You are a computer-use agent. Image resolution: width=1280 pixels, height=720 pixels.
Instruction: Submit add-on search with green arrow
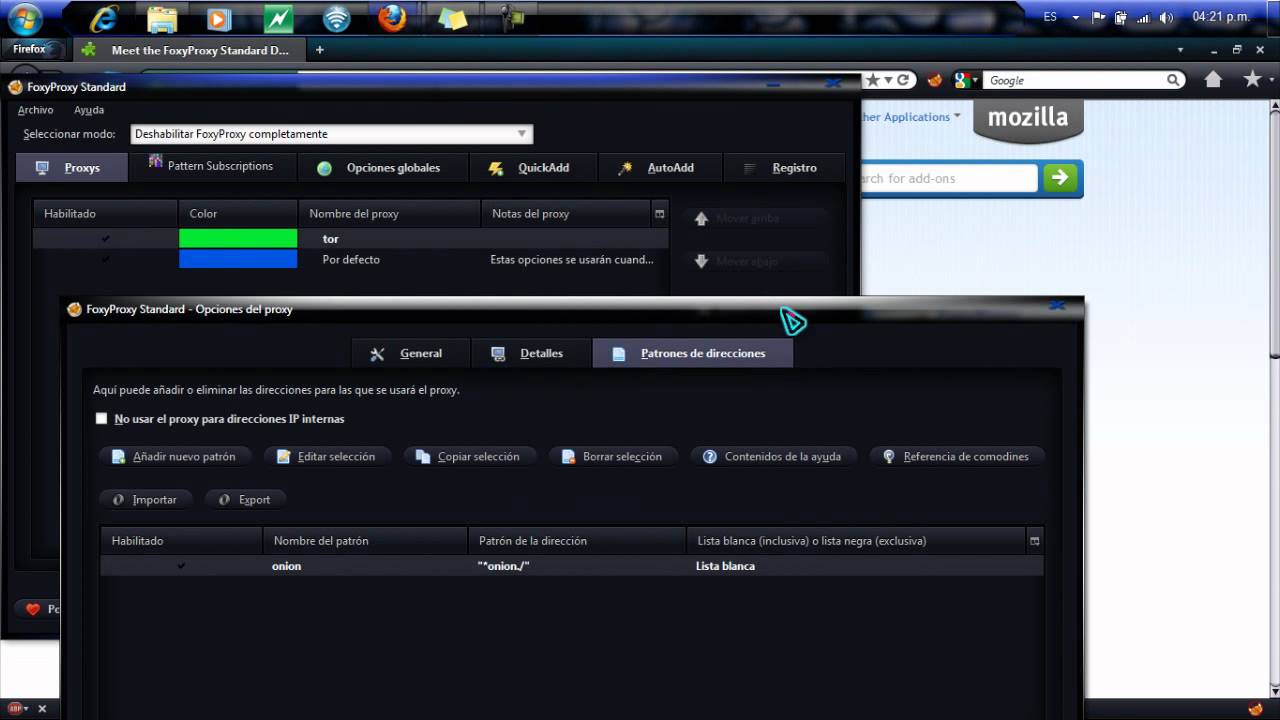(x=1060, y=178)
